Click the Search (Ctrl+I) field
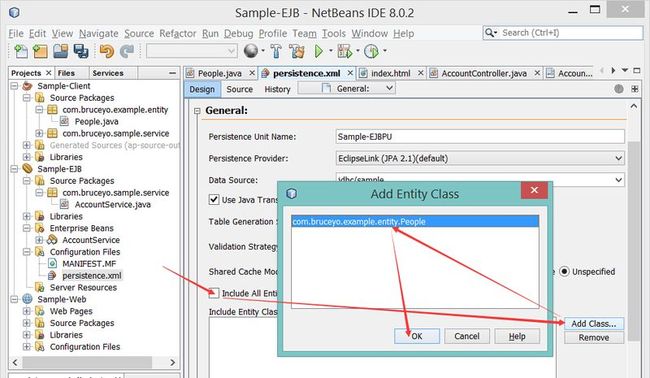This screenshot has width=650, height=378. 563,33
